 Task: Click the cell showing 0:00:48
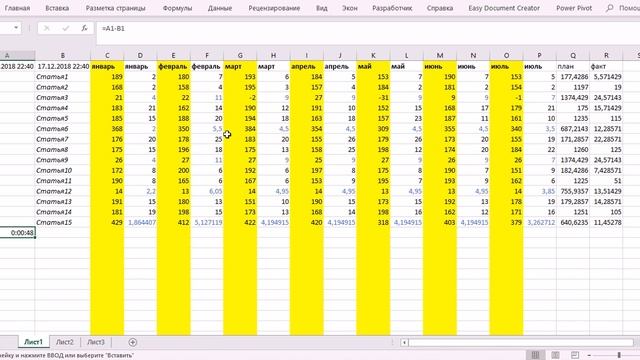[x=18, y=233]
